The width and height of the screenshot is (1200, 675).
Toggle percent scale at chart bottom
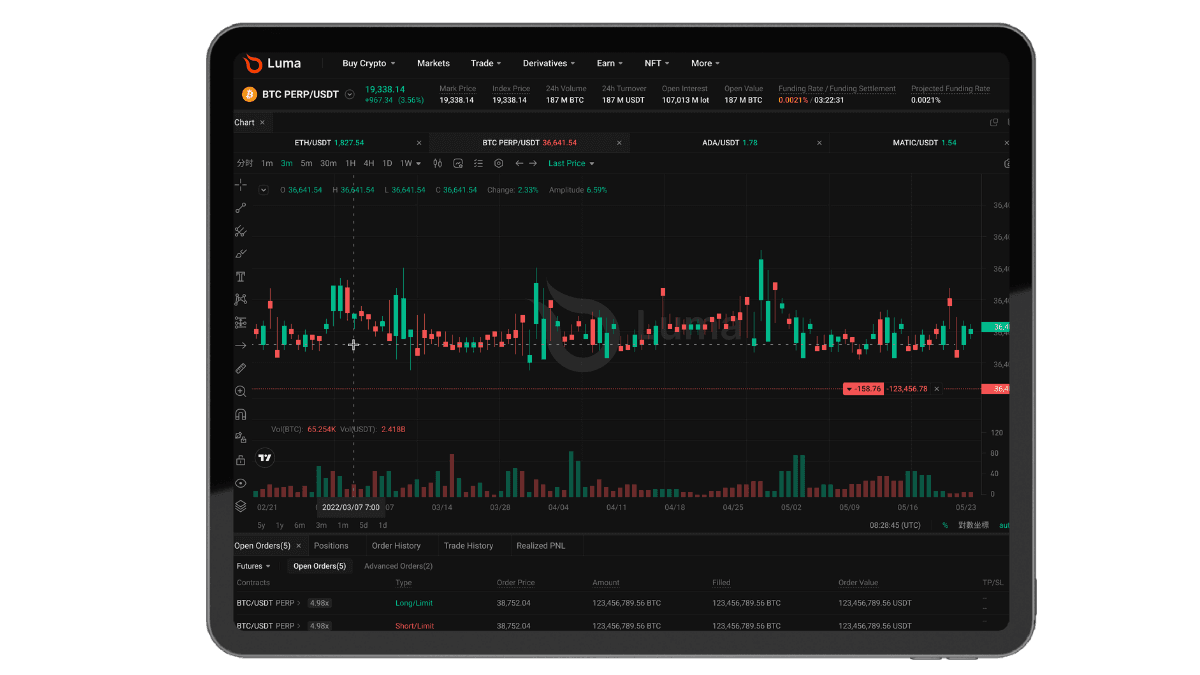[x=945, y=525]
